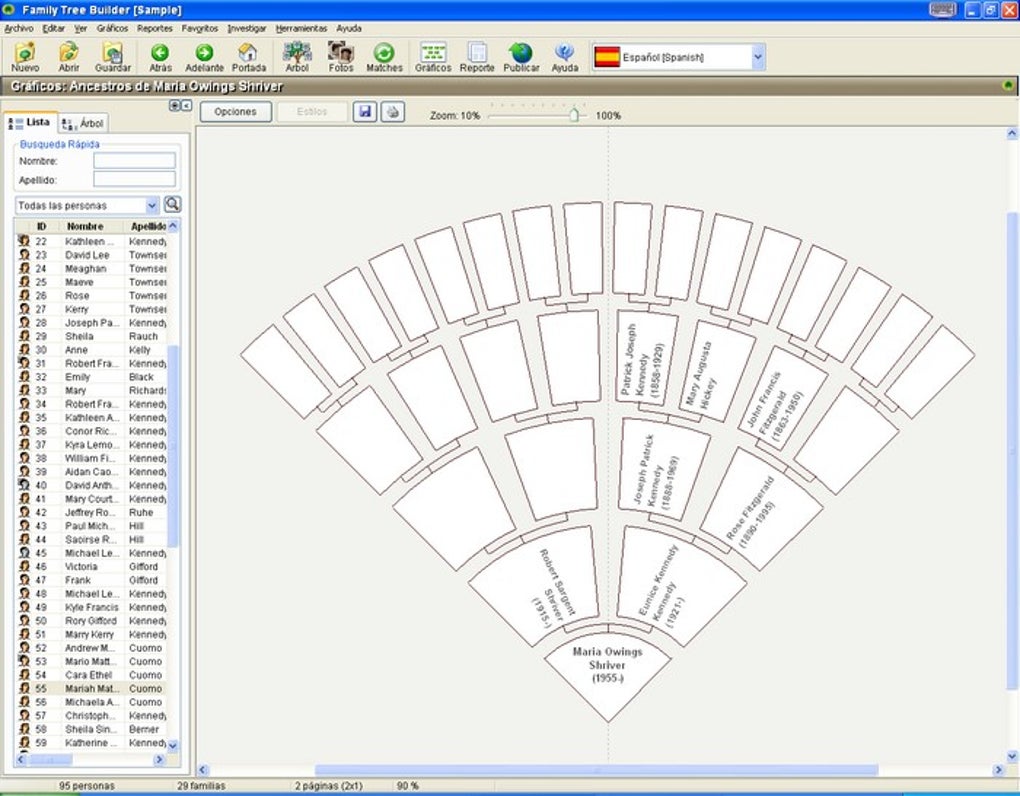Click the Apellido input field
The width and height of the screenshot is (1020, 796).
[x=135, y=179]
